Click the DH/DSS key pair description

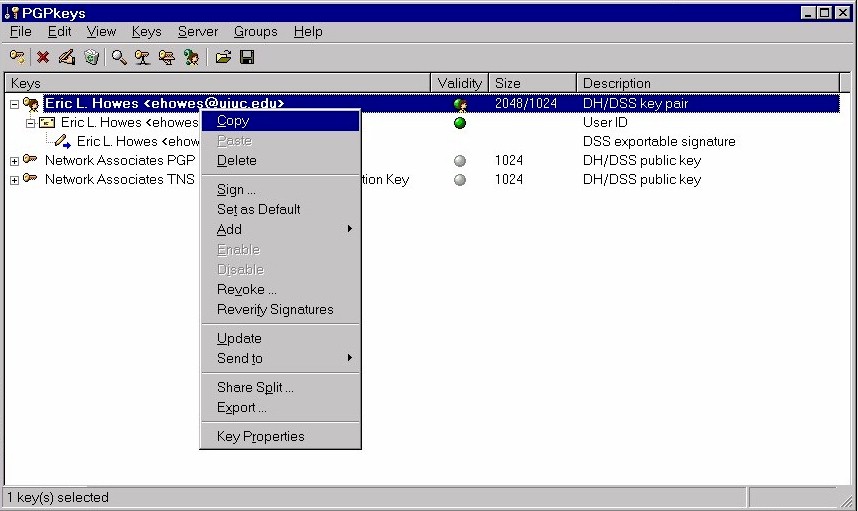635,103
